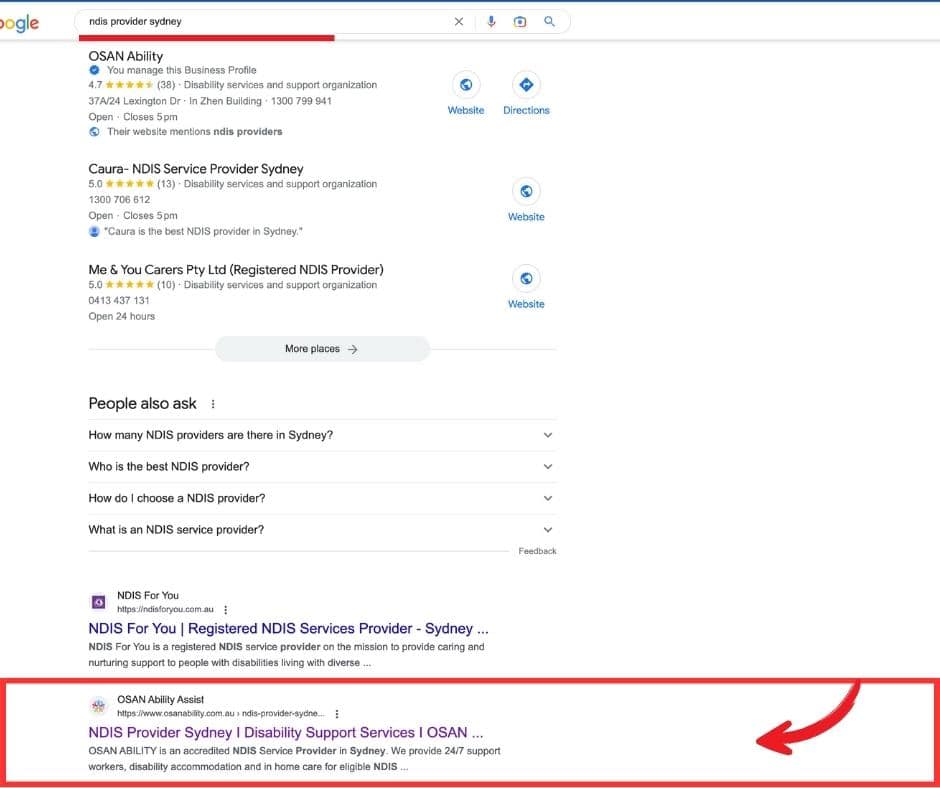Image resolution: width=940 pixels, height=788 pixels.
Task: Expand 'What is an NDIS service provider?'
Action: pyautogui.click(x=547, y=529)
